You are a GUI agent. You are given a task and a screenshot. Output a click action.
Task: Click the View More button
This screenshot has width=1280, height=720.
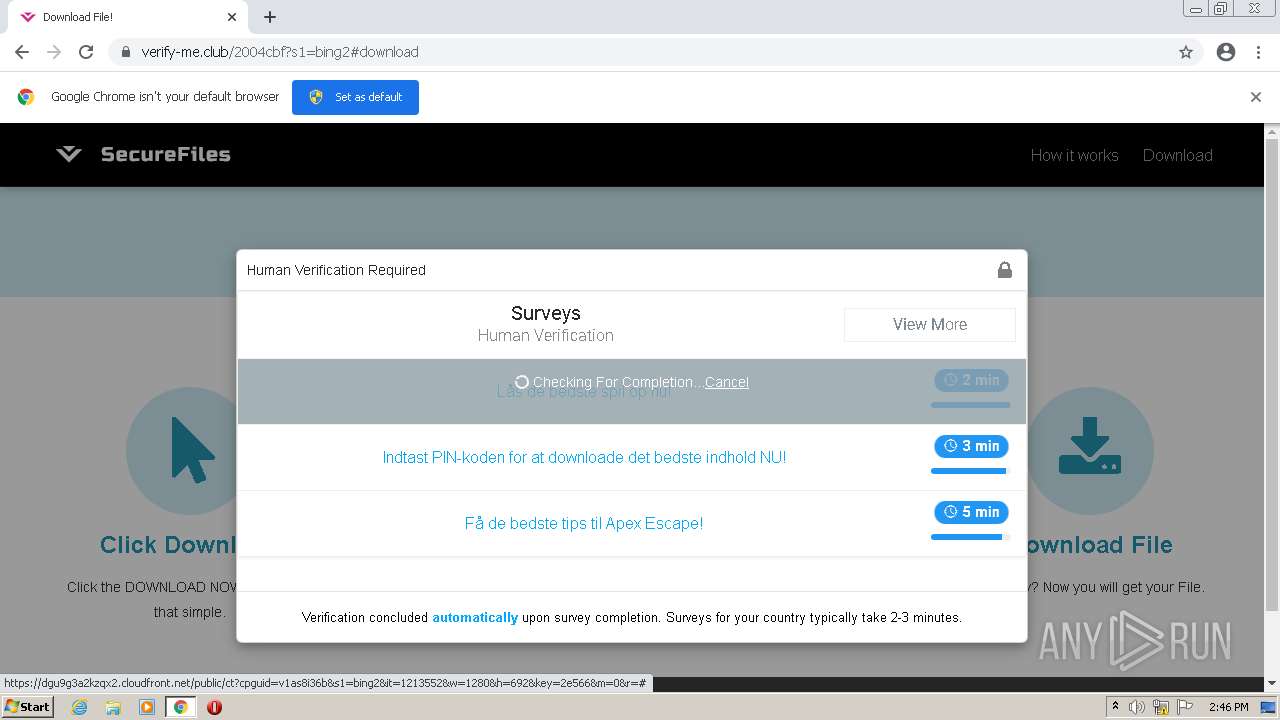930,324
